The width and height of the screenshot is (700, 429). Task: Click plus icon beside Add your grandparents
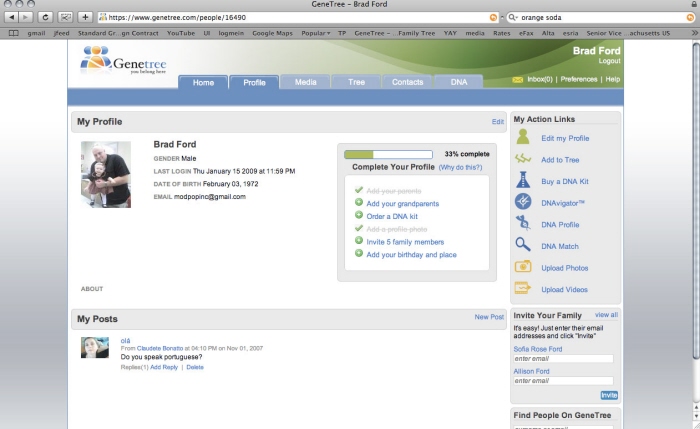[x=358, y=202]
